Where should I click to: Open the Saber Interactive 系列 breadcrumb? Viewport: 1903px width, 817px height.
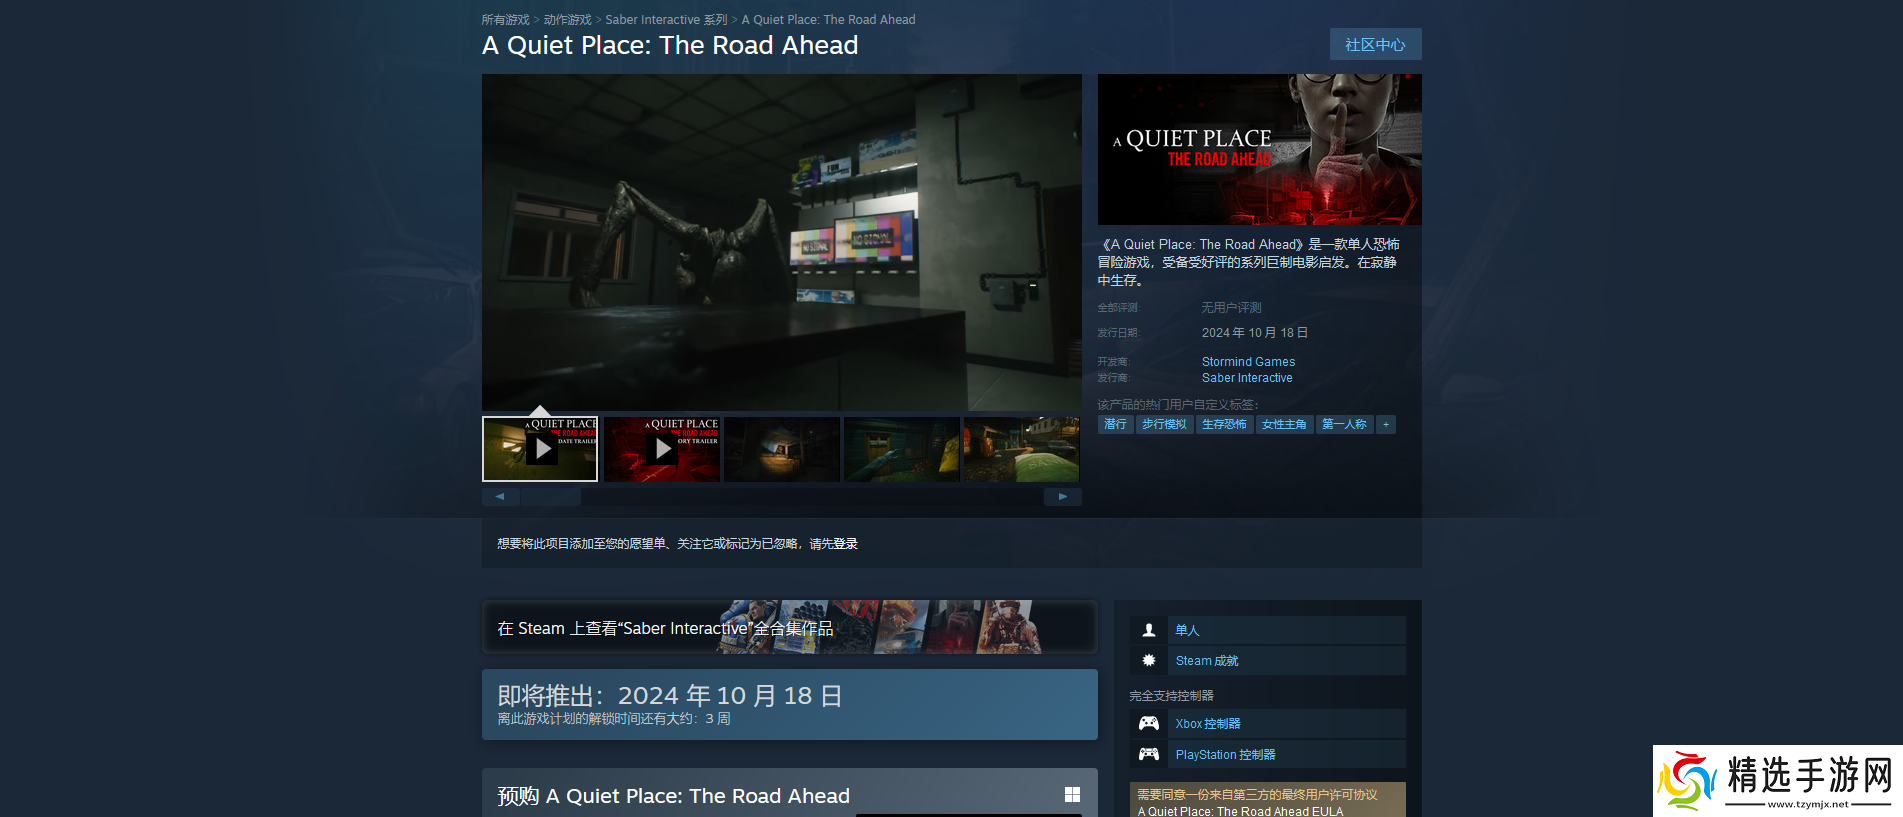coord(666,20)
